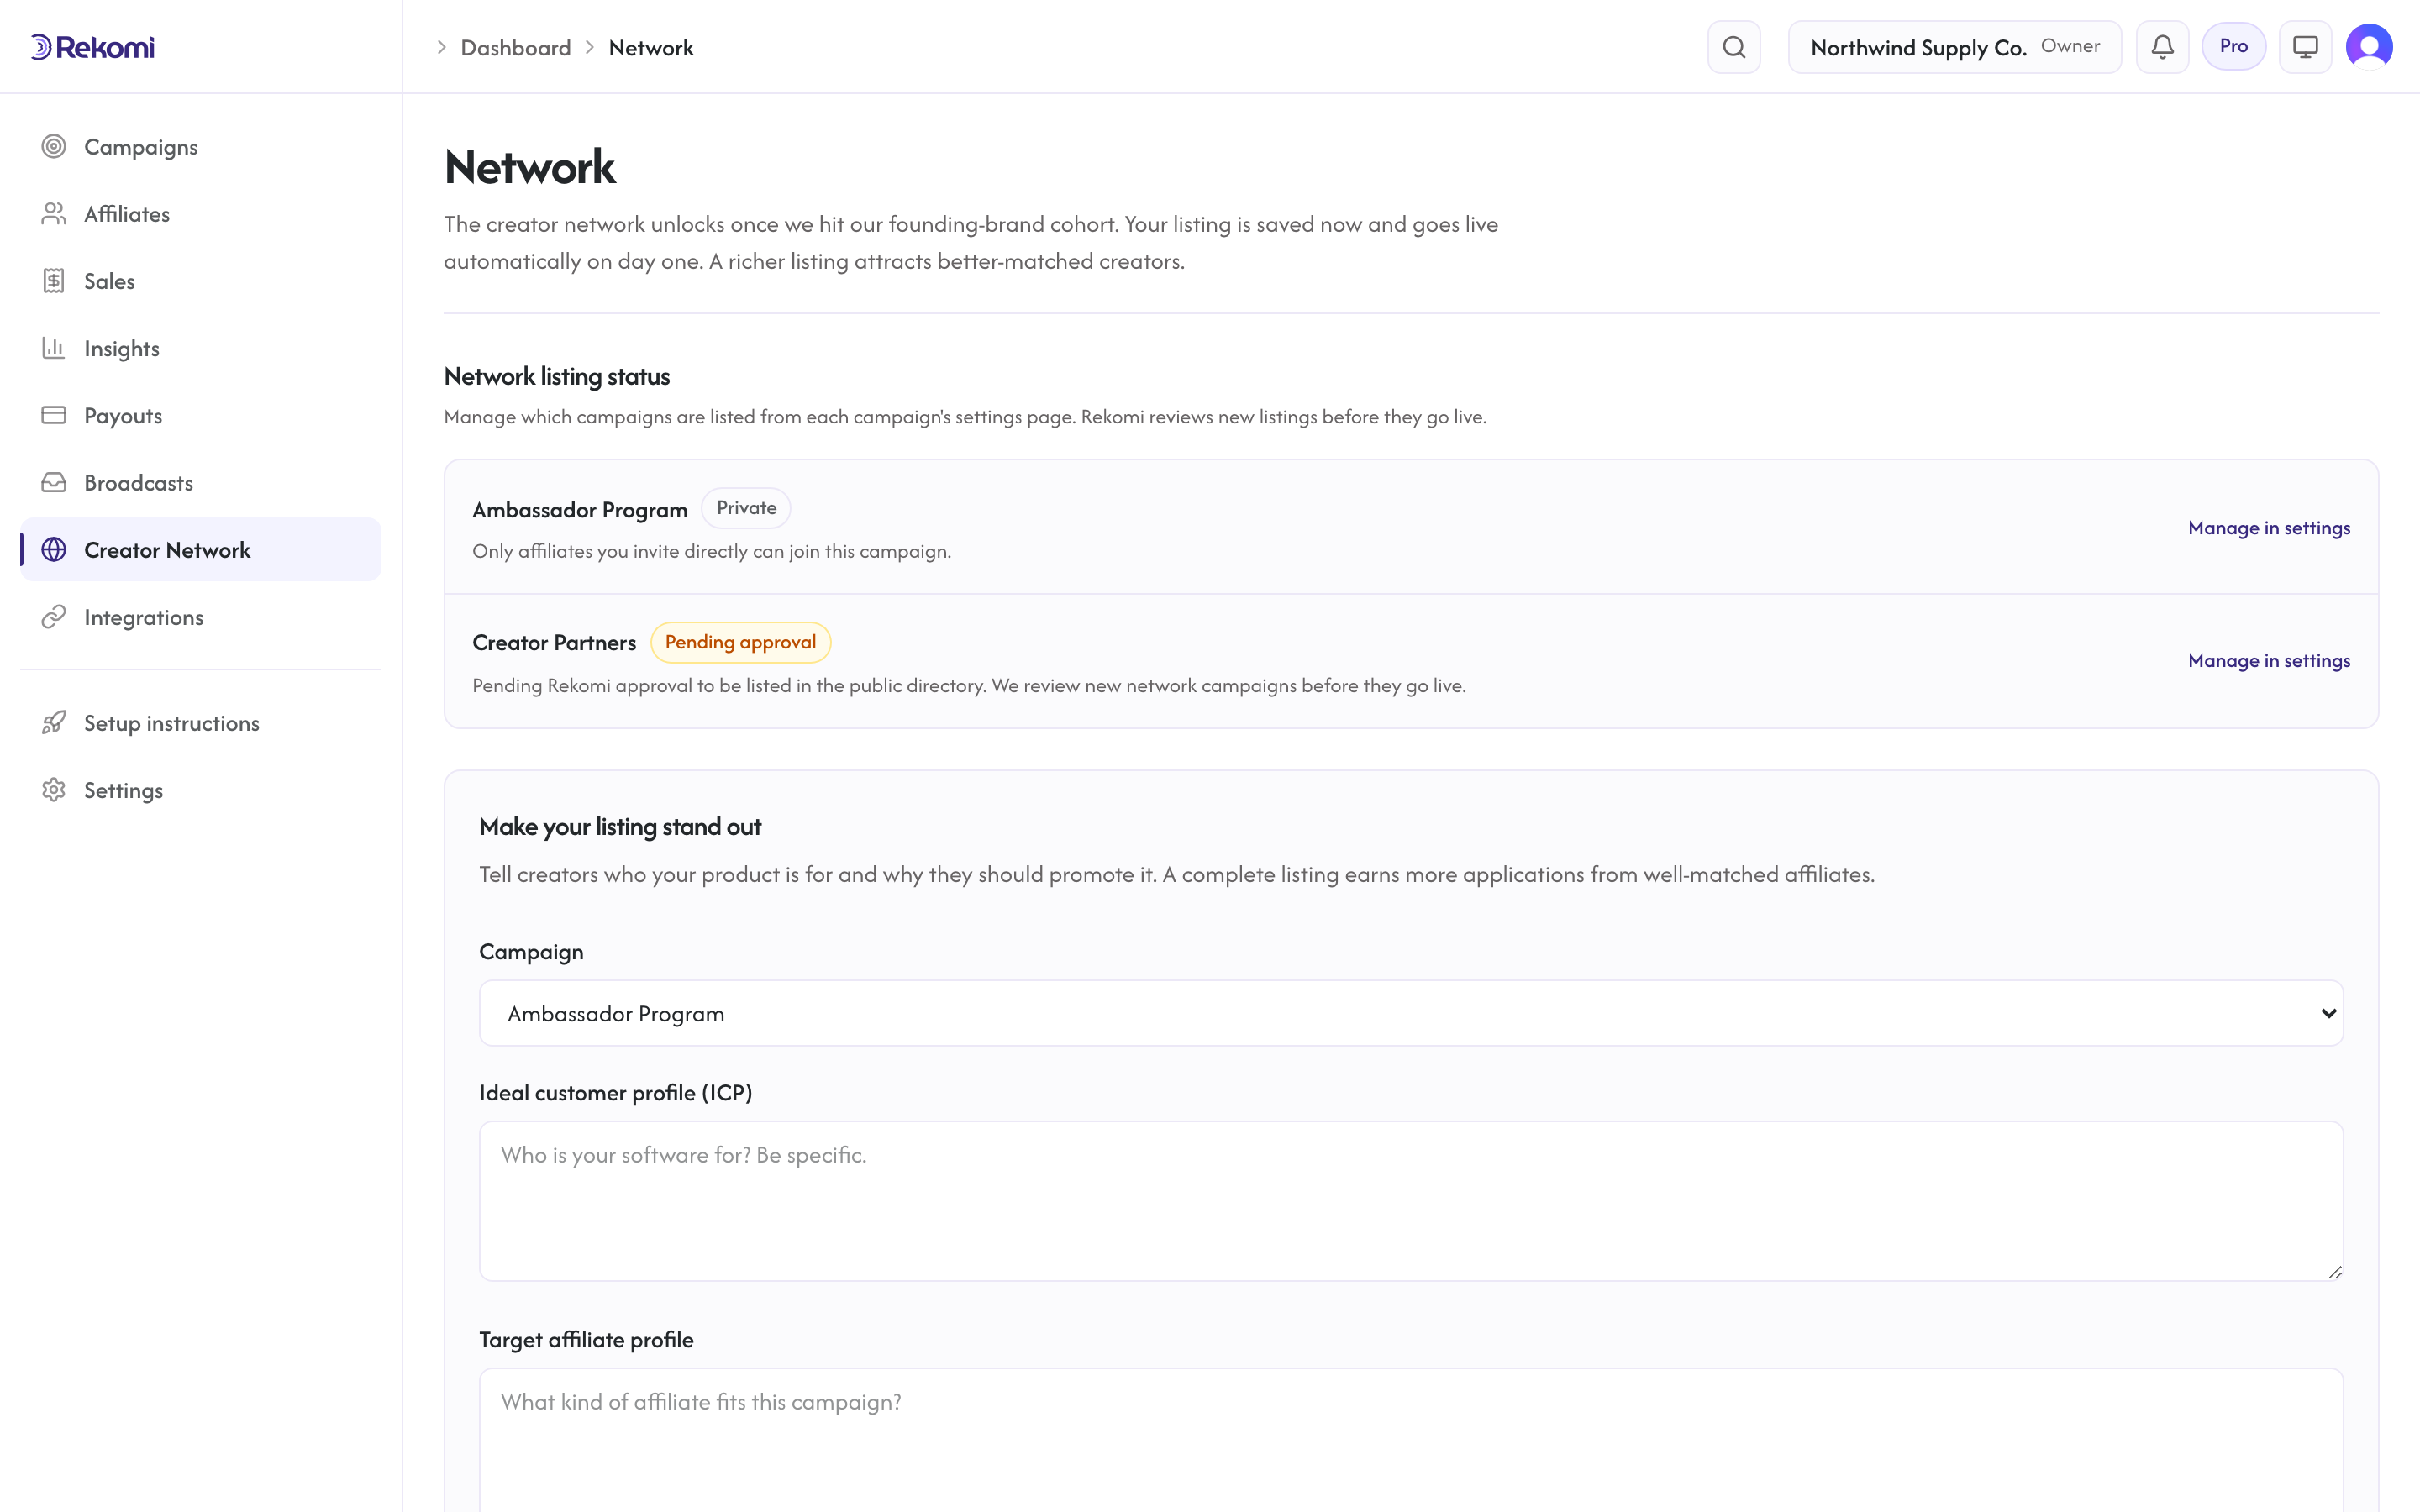Click the Rekomi logo

[x=92, y=47]
